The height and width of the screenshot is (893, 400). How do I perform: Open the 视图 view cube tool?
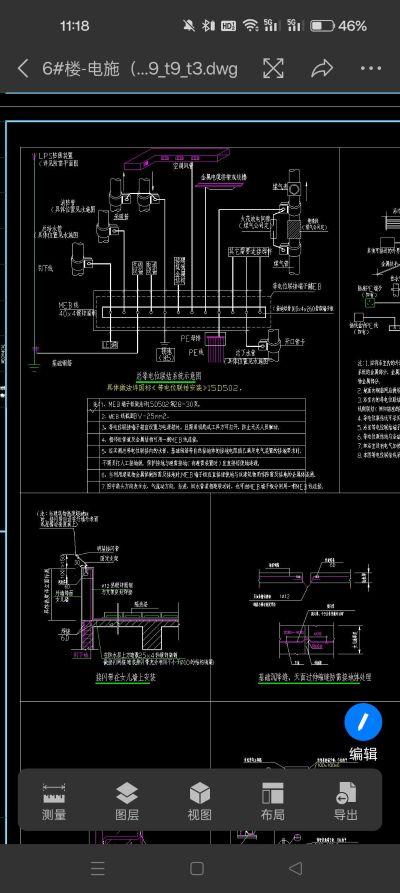200,801
